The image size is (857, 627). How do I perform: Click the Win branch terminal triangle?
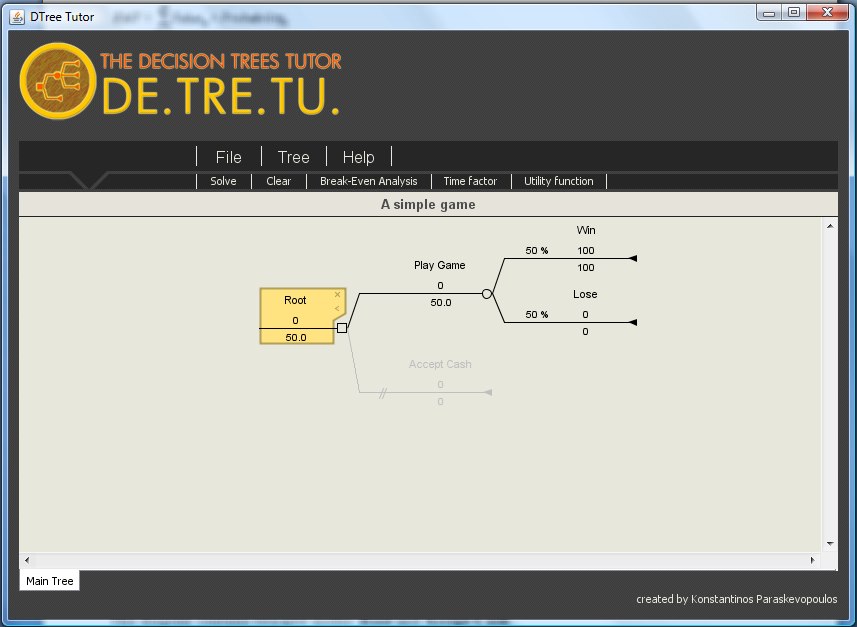click(x=632, y=258)
